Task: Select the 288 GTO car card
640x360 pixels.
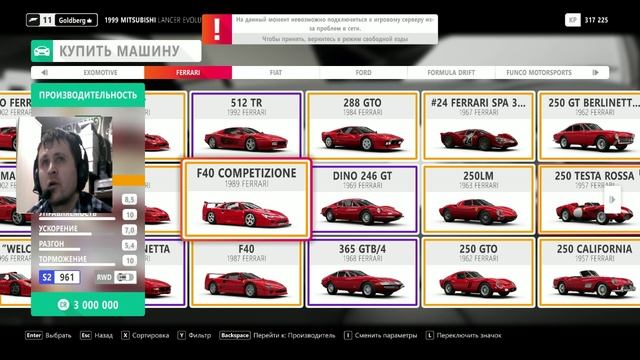Action: (362, 126)
